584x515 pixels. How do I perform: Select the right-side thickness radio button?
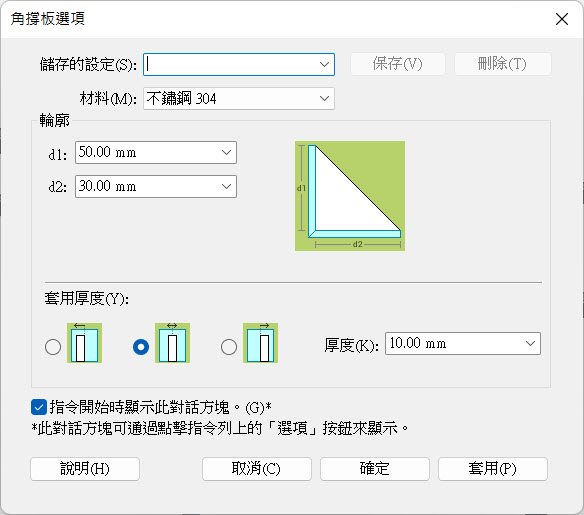click(x=229, y=347)
